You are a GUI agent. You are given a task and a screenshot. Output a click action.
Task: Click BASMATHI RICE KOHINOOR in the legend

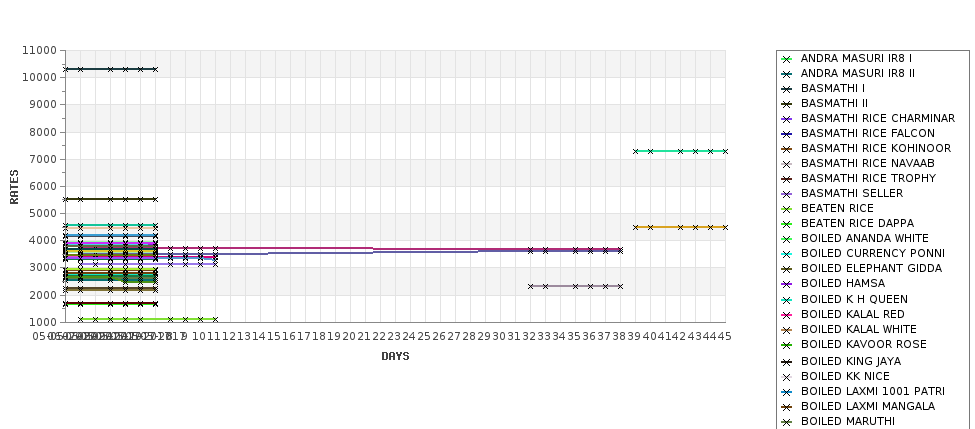click(876, 148)
